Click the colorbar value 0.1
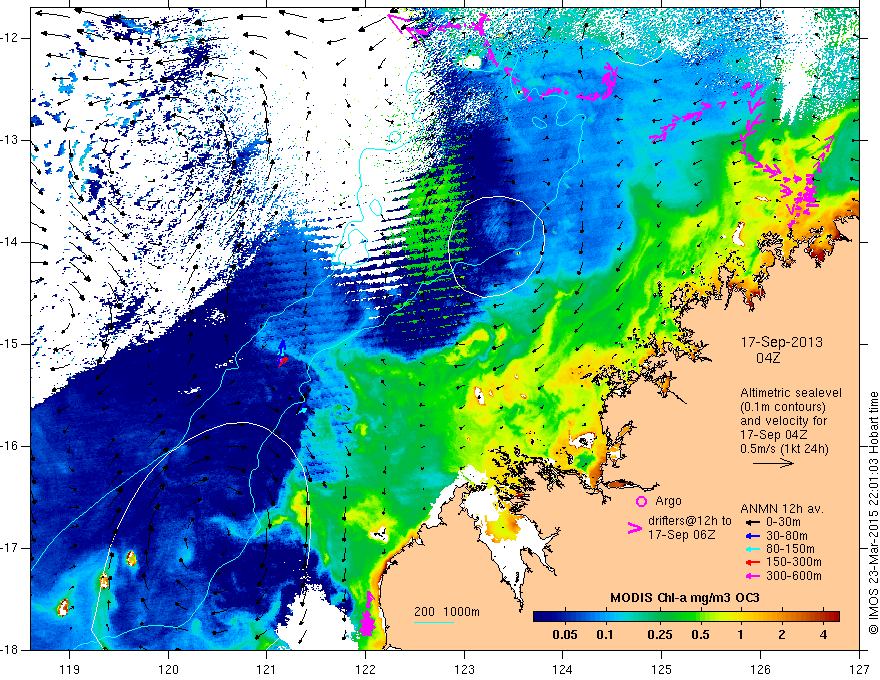Image resolution: width=880 pixels, height=680 pixels. click(x=605, y=635)
